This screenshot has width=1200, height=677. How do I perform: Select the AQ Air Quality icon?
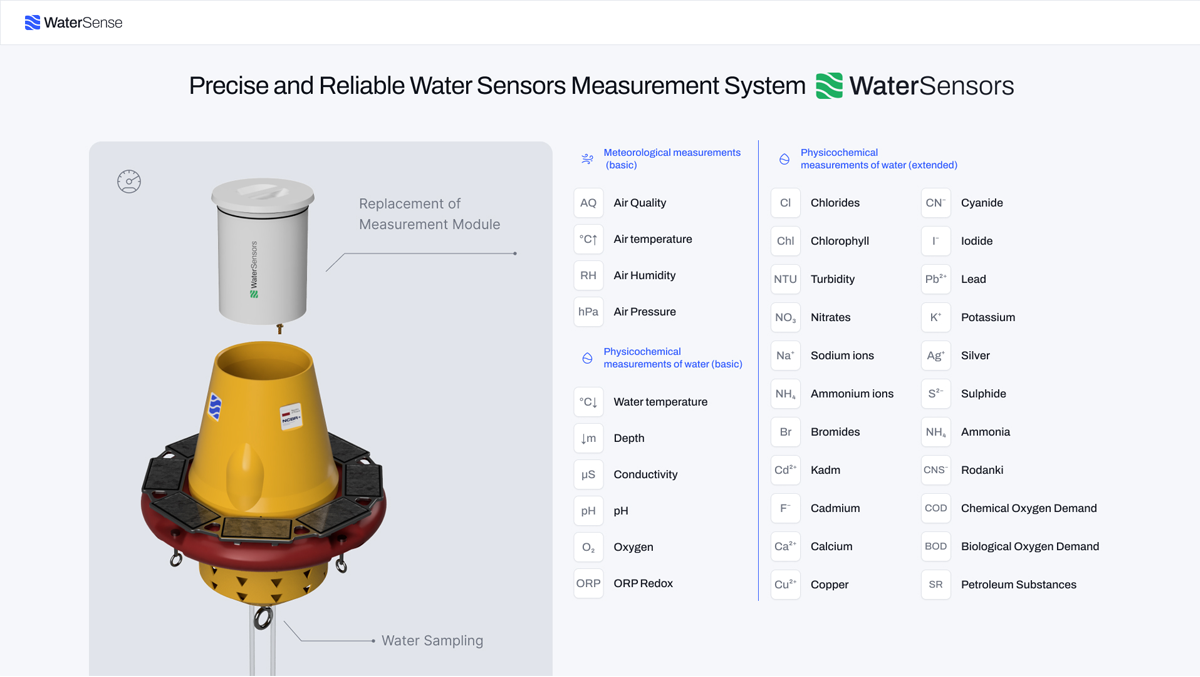(x=588, y=203)
